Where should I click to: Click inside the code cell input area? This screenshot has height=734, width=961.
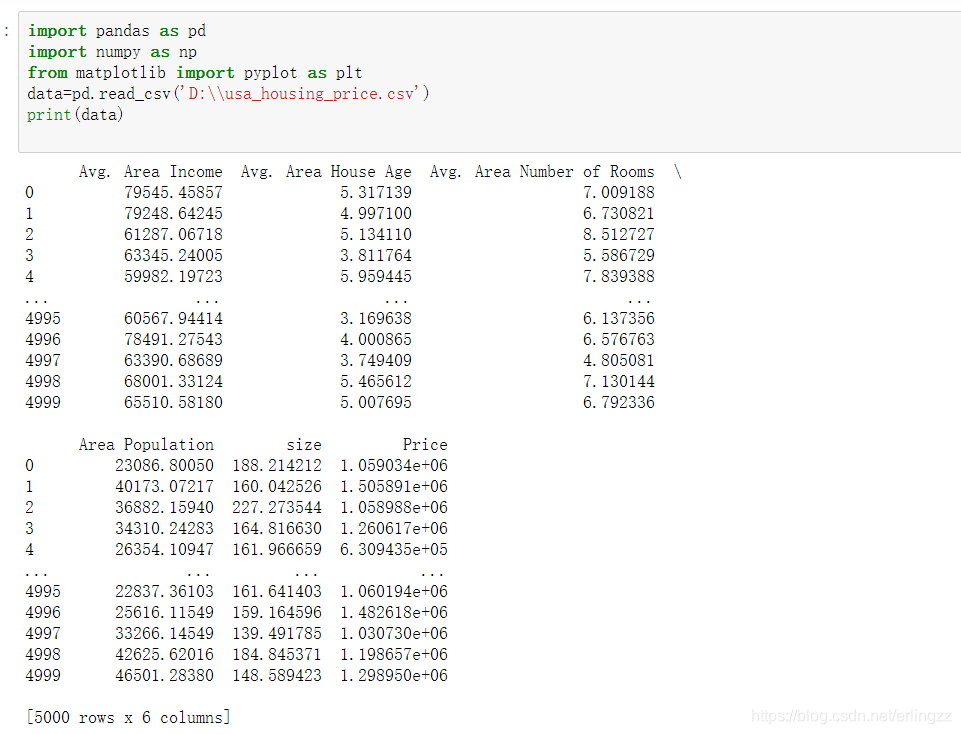(x=490, y=82)
